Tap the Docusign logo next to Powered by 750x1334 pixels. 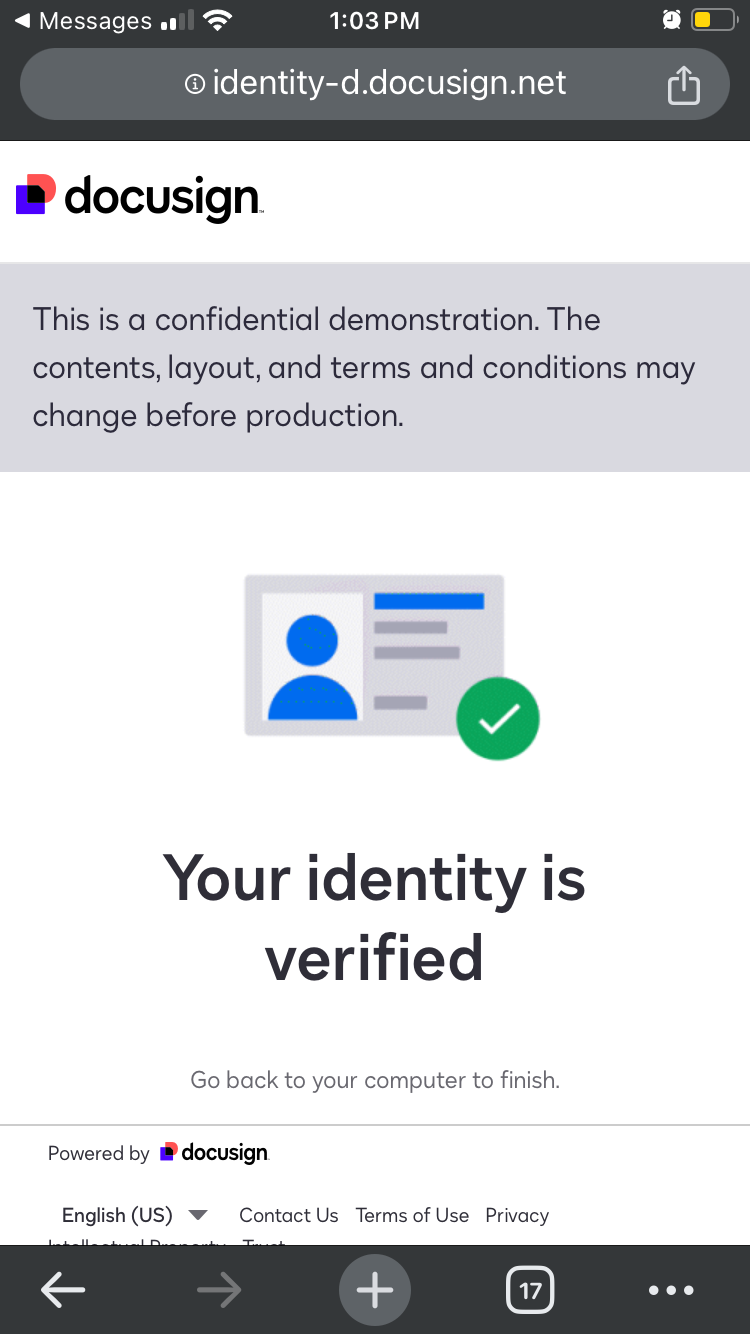[x=213, y=1152]
